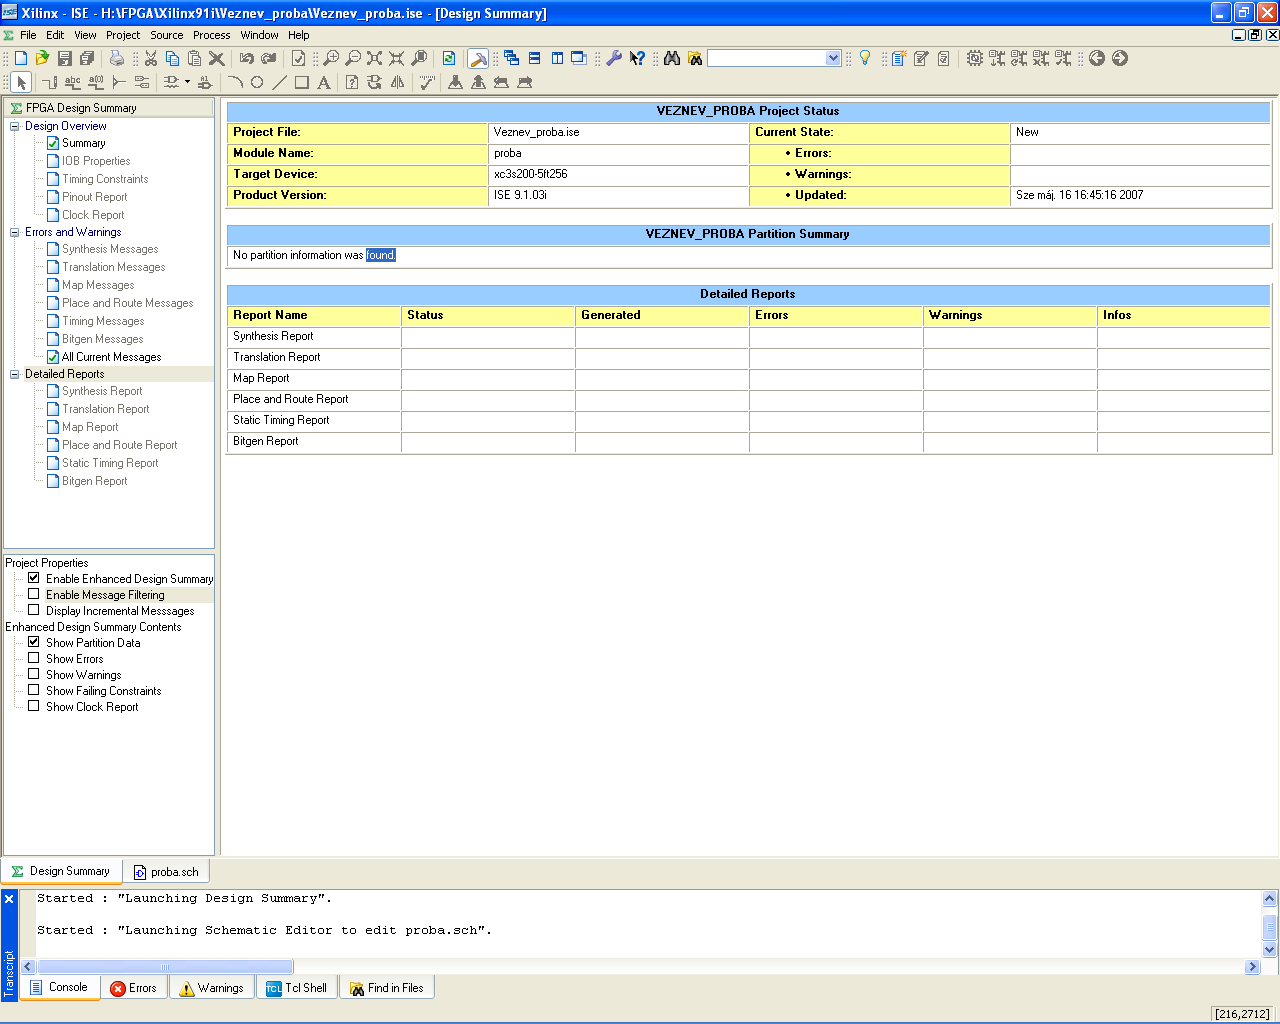1280x1024 pixels.
Task: Click the Save floppy disk icon
Action: coord(64,59)
